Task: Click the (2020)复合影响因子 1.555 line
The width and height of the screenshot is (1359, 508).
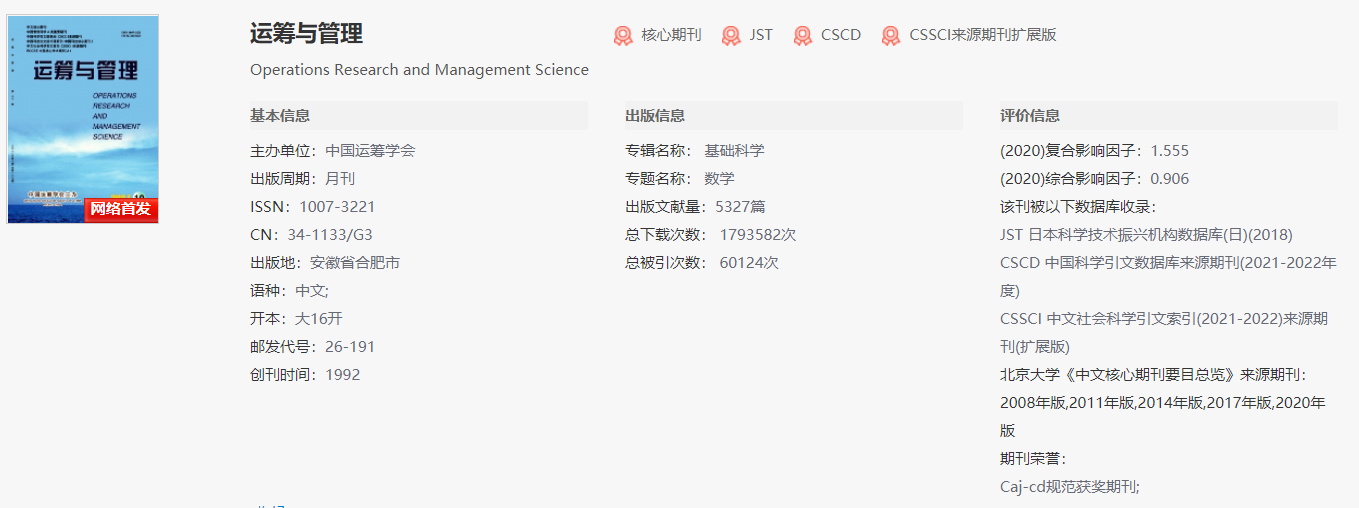Action: click(1094, 151)
